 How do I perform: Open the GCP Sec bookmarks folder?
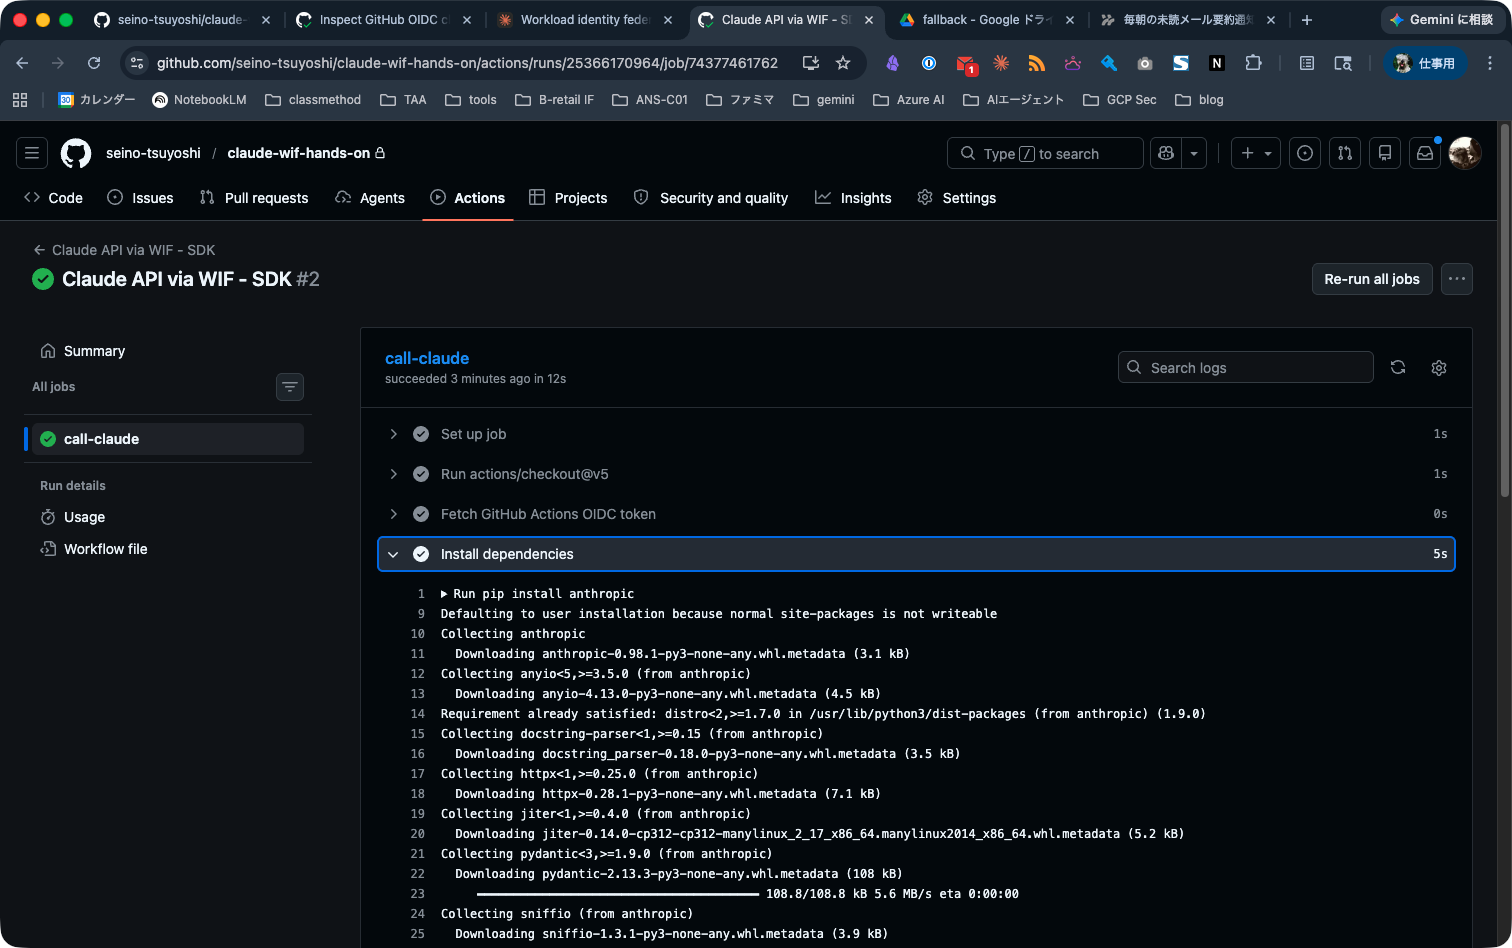click(1119, 100)
